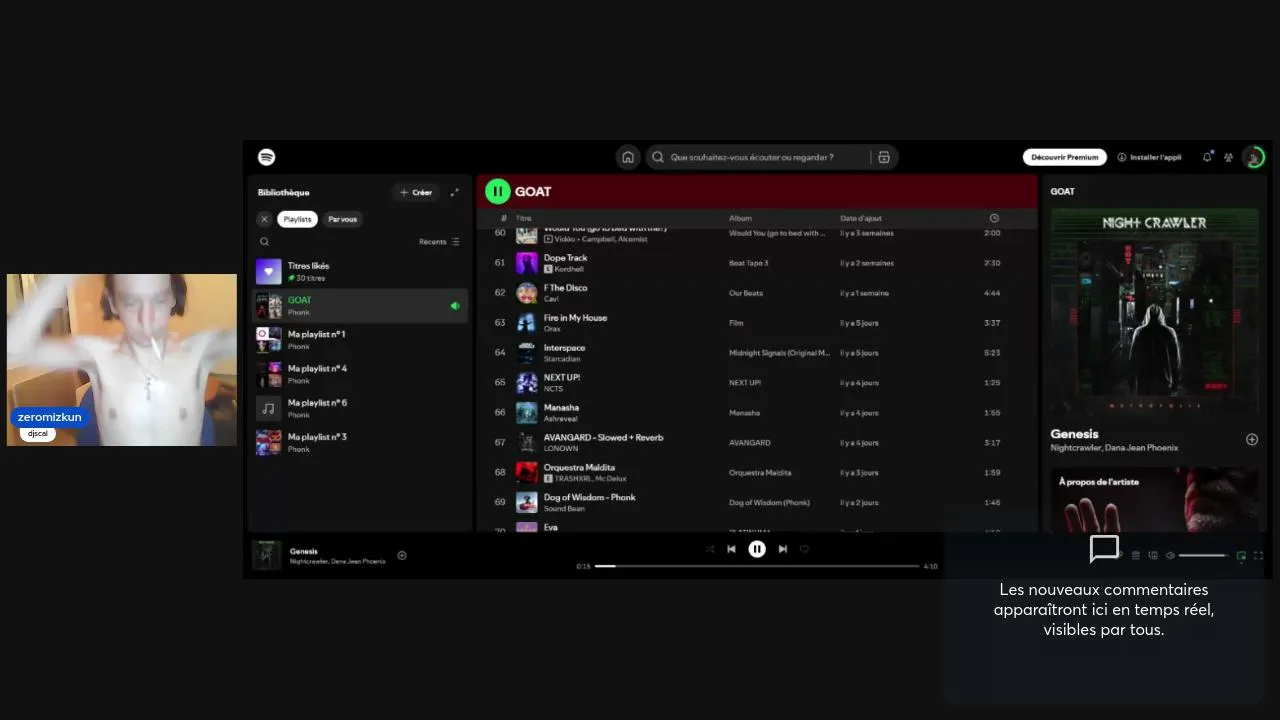
Task: Go to Spotify Home via house icon
Action: (628, 157)
